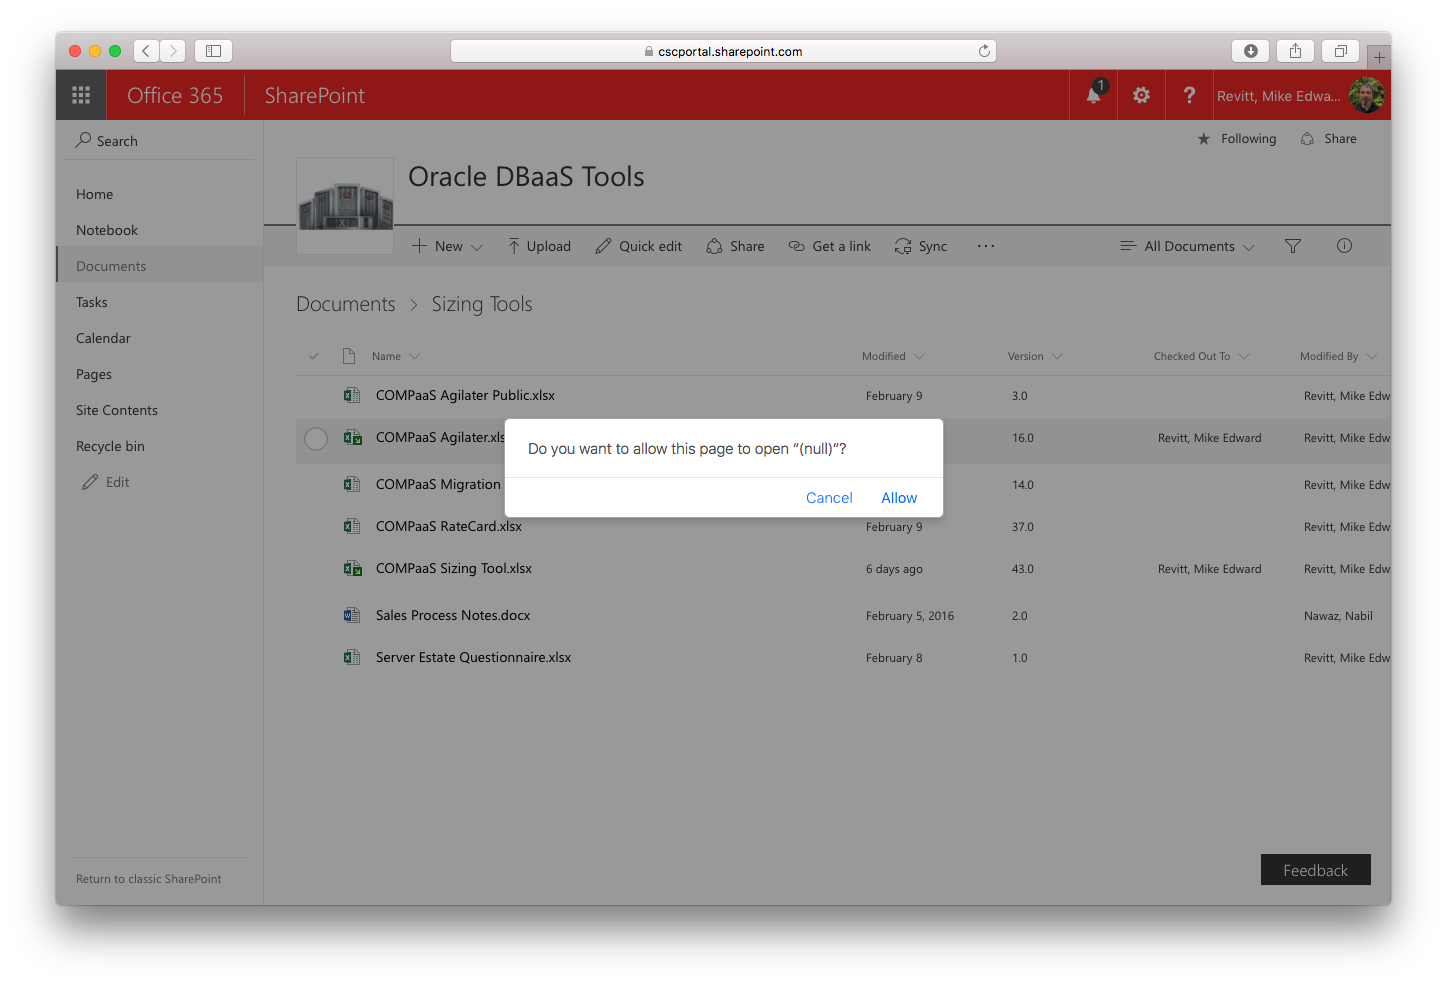The image size is (1447, 985).
Task: Open Site Contents in the left navigation
Action: coord(117,410)
